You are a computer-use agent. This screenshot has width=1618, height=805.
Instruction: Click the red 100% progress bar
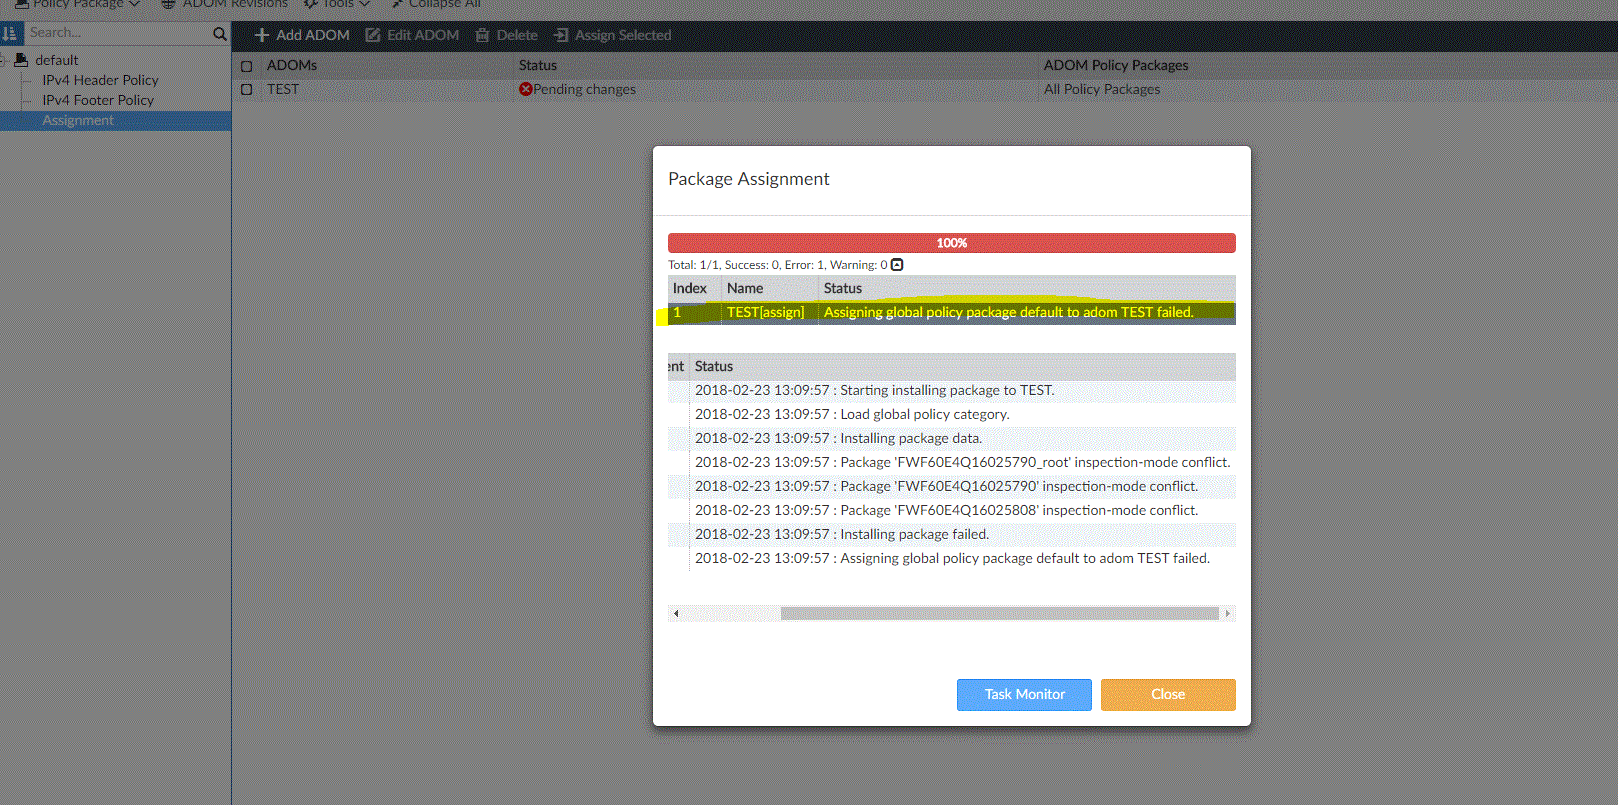952,243
